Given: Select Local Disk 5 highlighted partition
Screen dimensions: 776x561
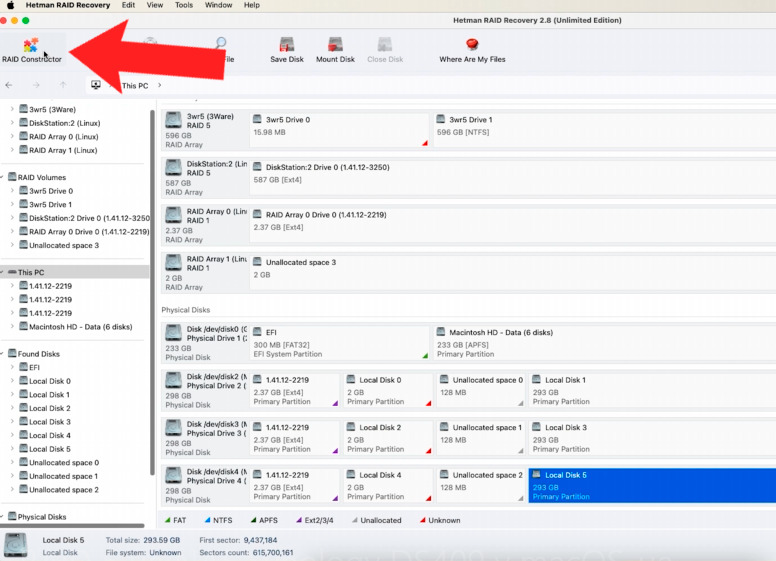Looking at the screenshot, I should pyautogui.click(x=652, y=485).
